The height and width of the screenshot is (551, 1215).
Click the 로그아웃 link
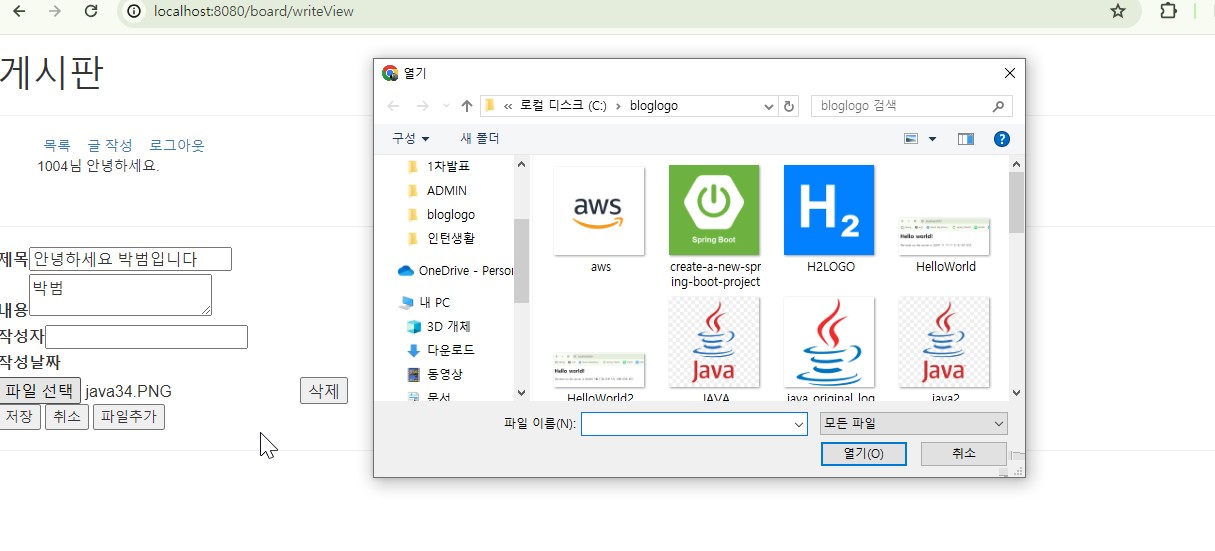click(x=177, y=146)
